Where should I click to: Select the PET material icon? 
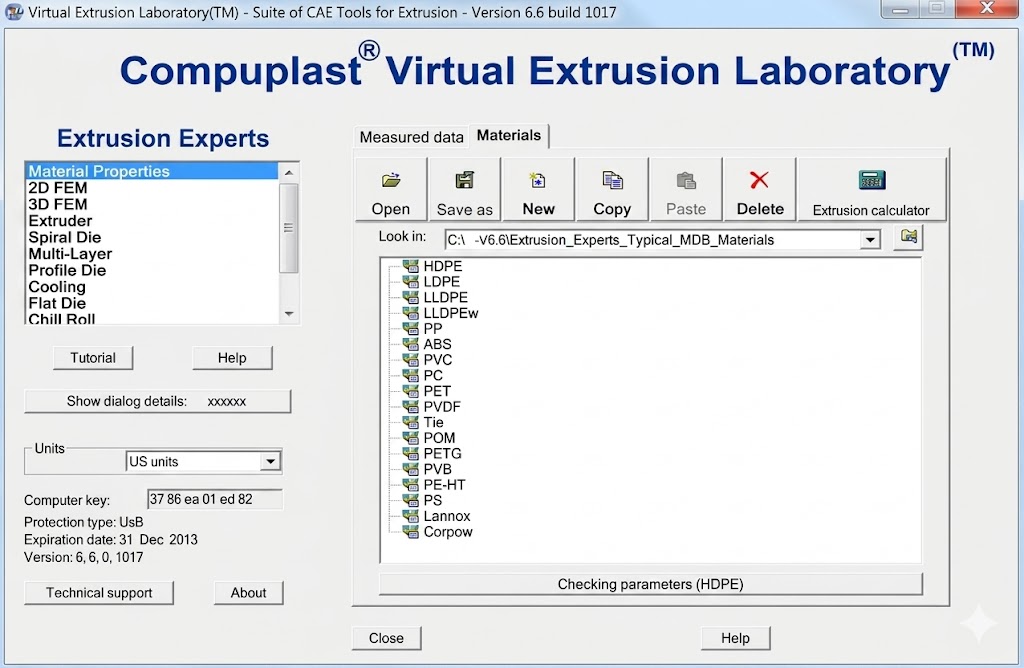click(x=411, y=392)
